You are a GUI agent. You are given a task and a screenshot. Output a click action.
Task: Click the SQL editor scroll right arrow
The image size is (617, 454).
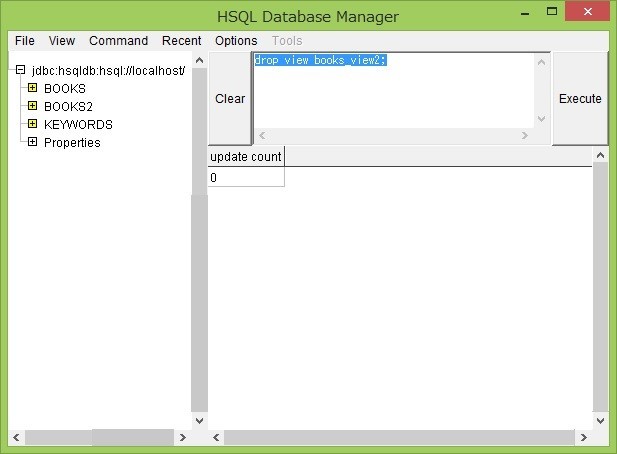525,135
